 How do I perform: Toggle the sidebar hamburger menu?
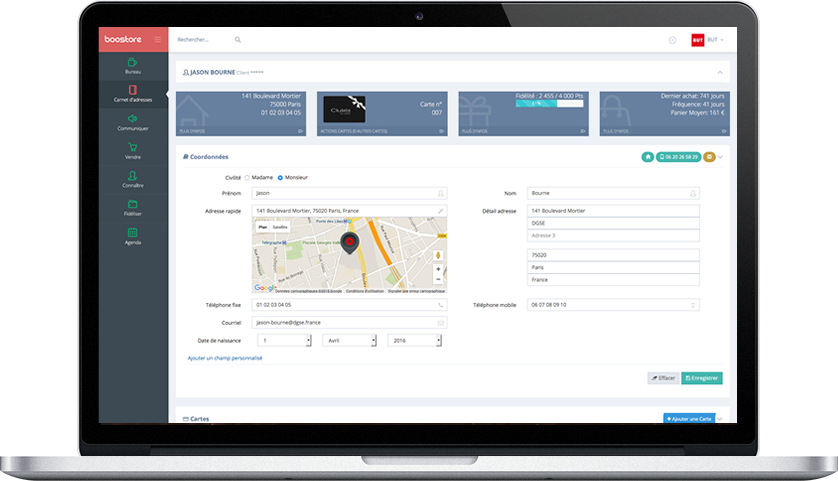(x=158, y=40)
